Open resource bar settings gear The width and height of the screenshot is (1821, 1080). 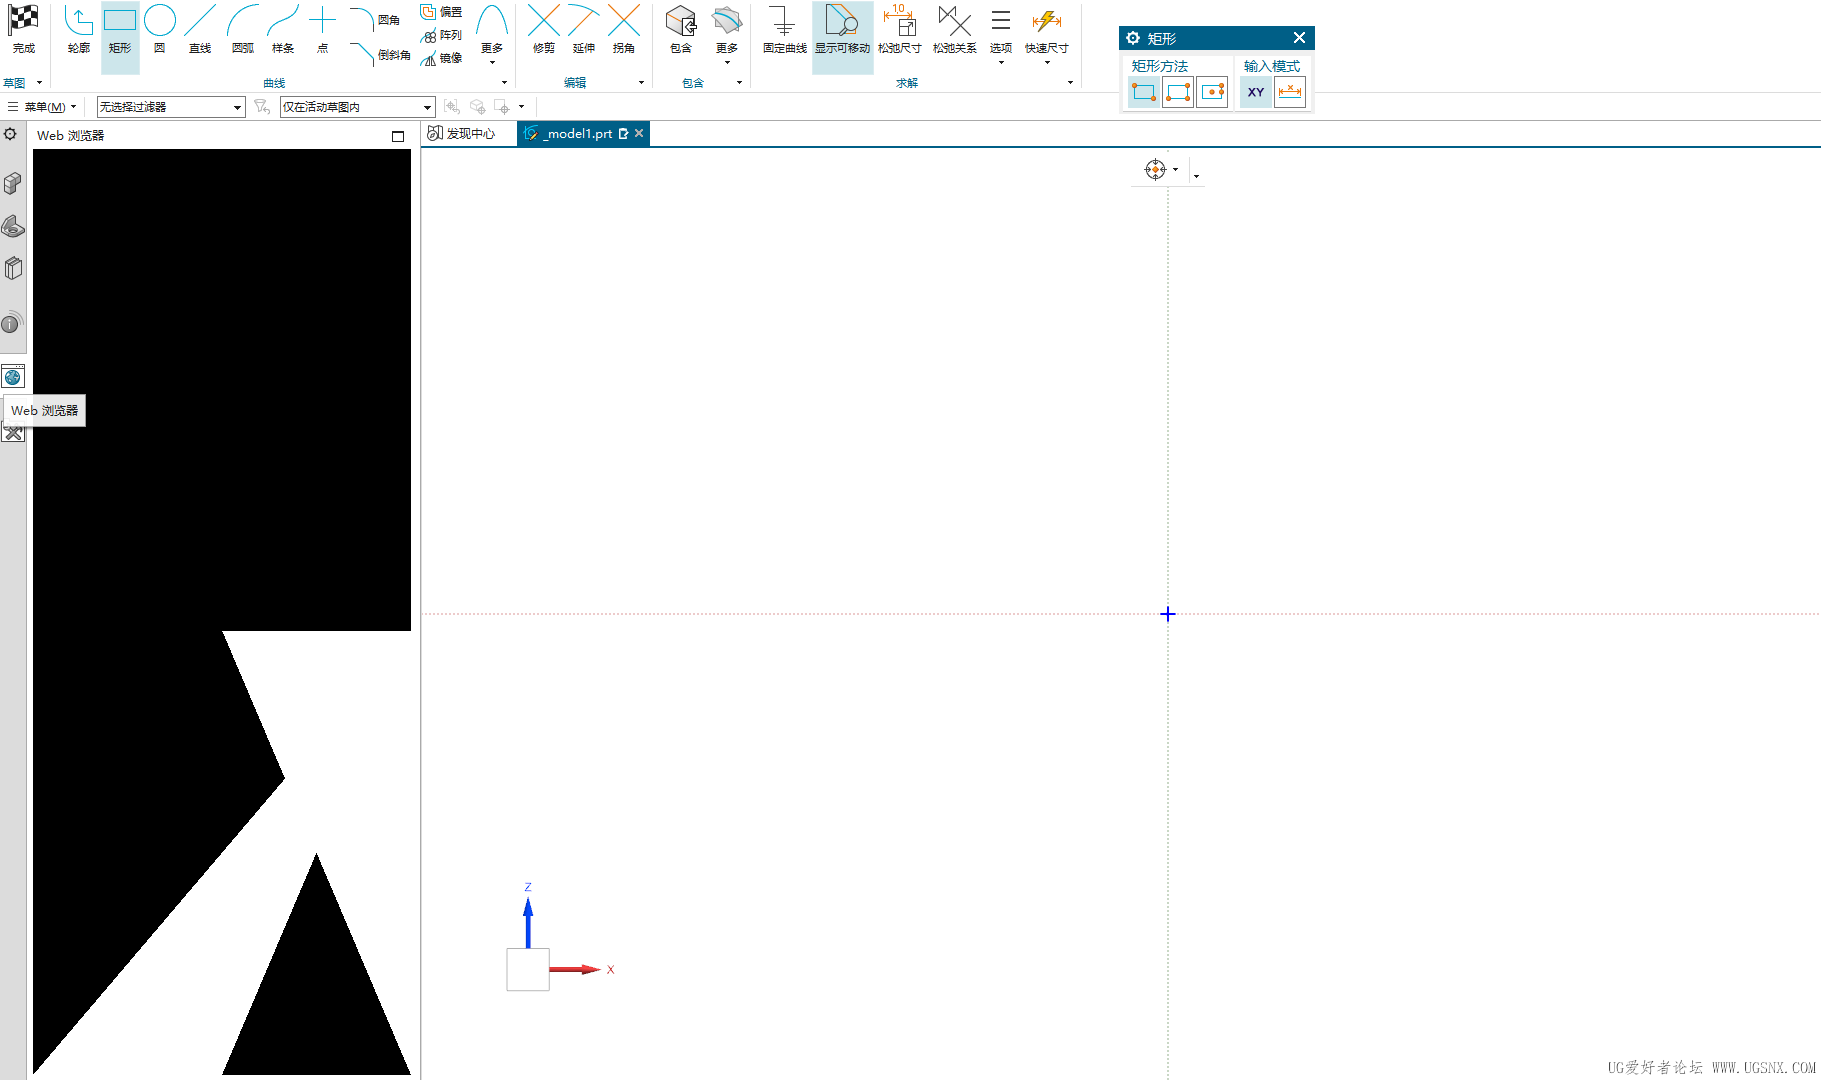pos(10,134)
